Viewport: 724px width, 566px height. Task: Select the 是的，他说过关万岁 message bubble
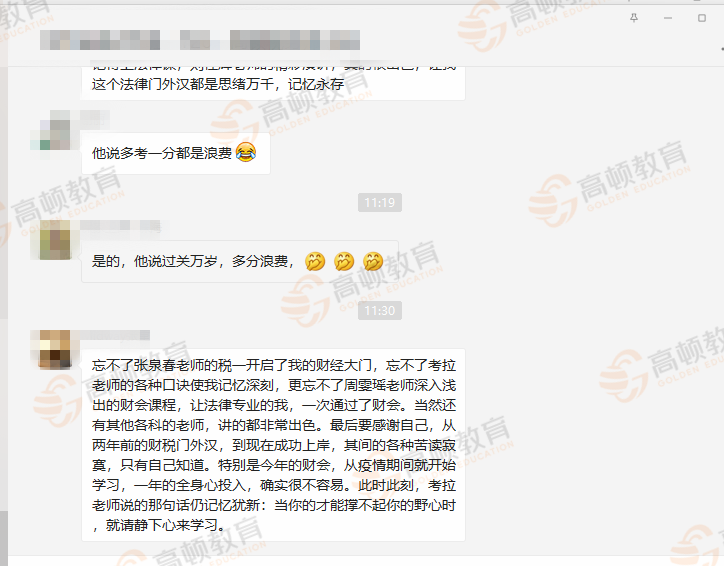[x=240, y=261]
